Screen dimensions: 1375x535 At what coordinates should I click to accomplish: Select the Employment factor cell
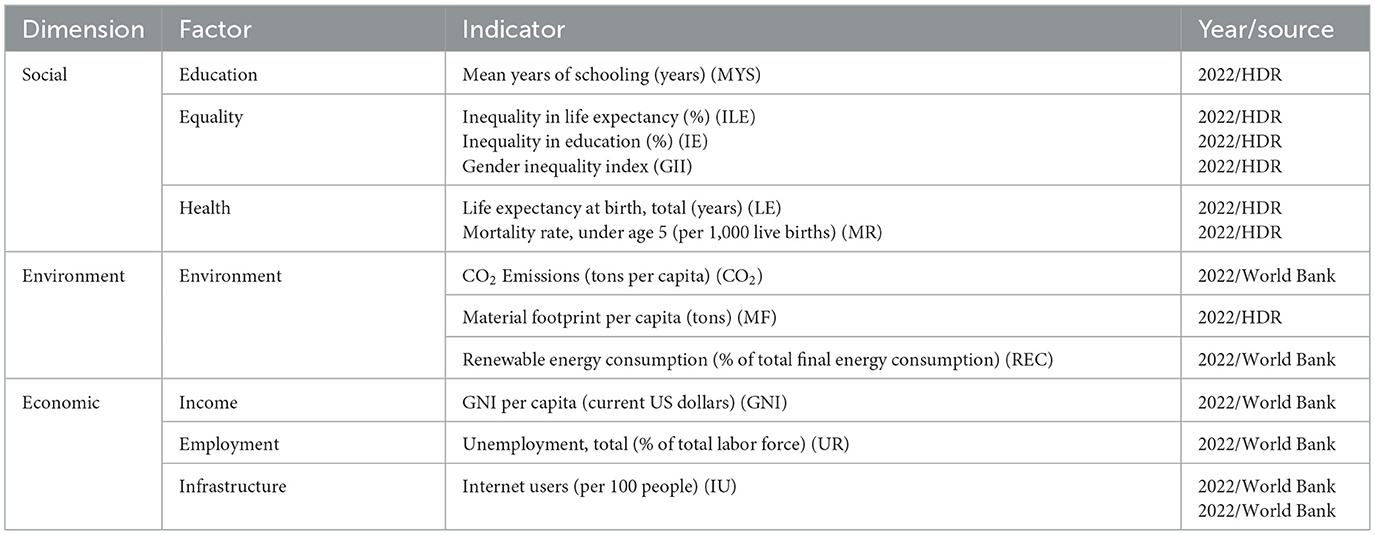pos(229,444)
